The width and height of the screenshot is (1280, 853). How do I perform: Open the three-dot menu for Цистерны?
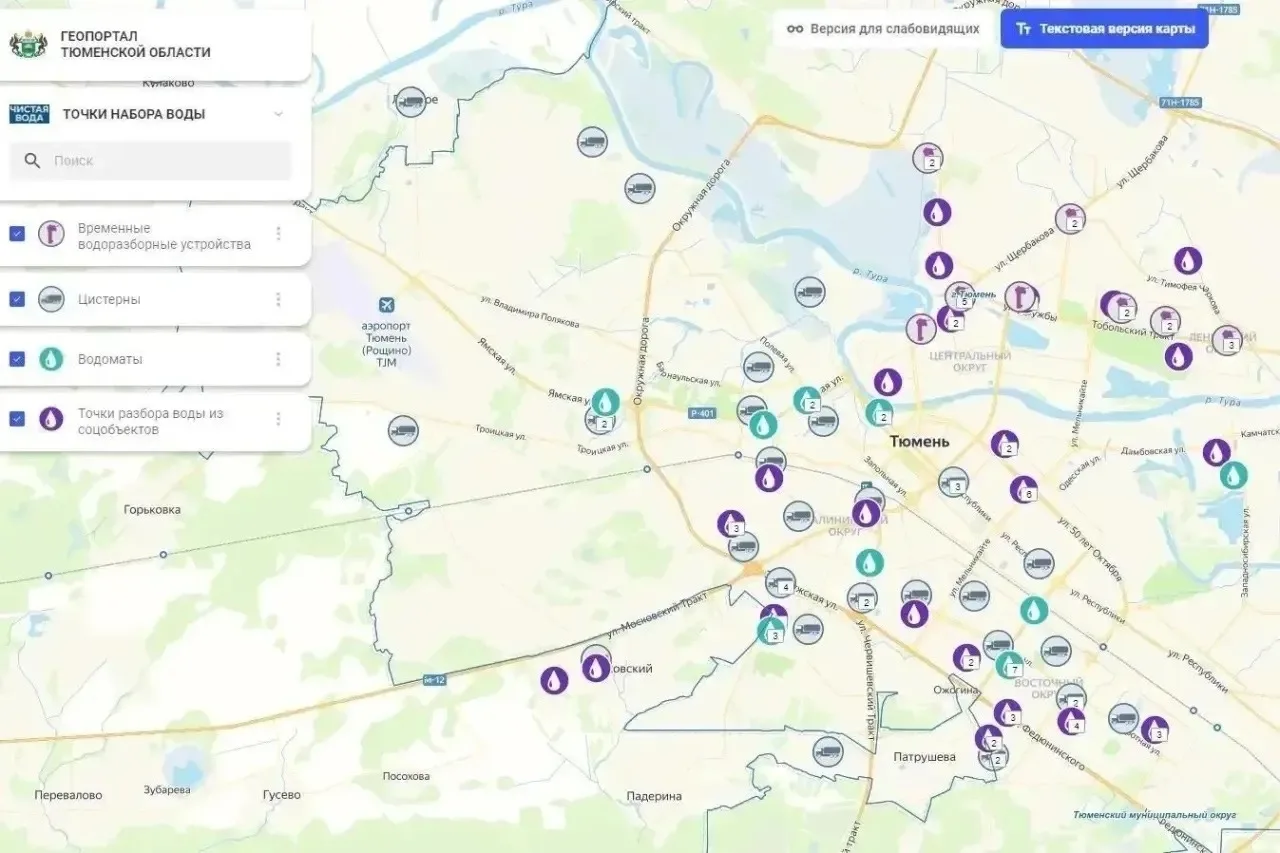click(278, 299)
